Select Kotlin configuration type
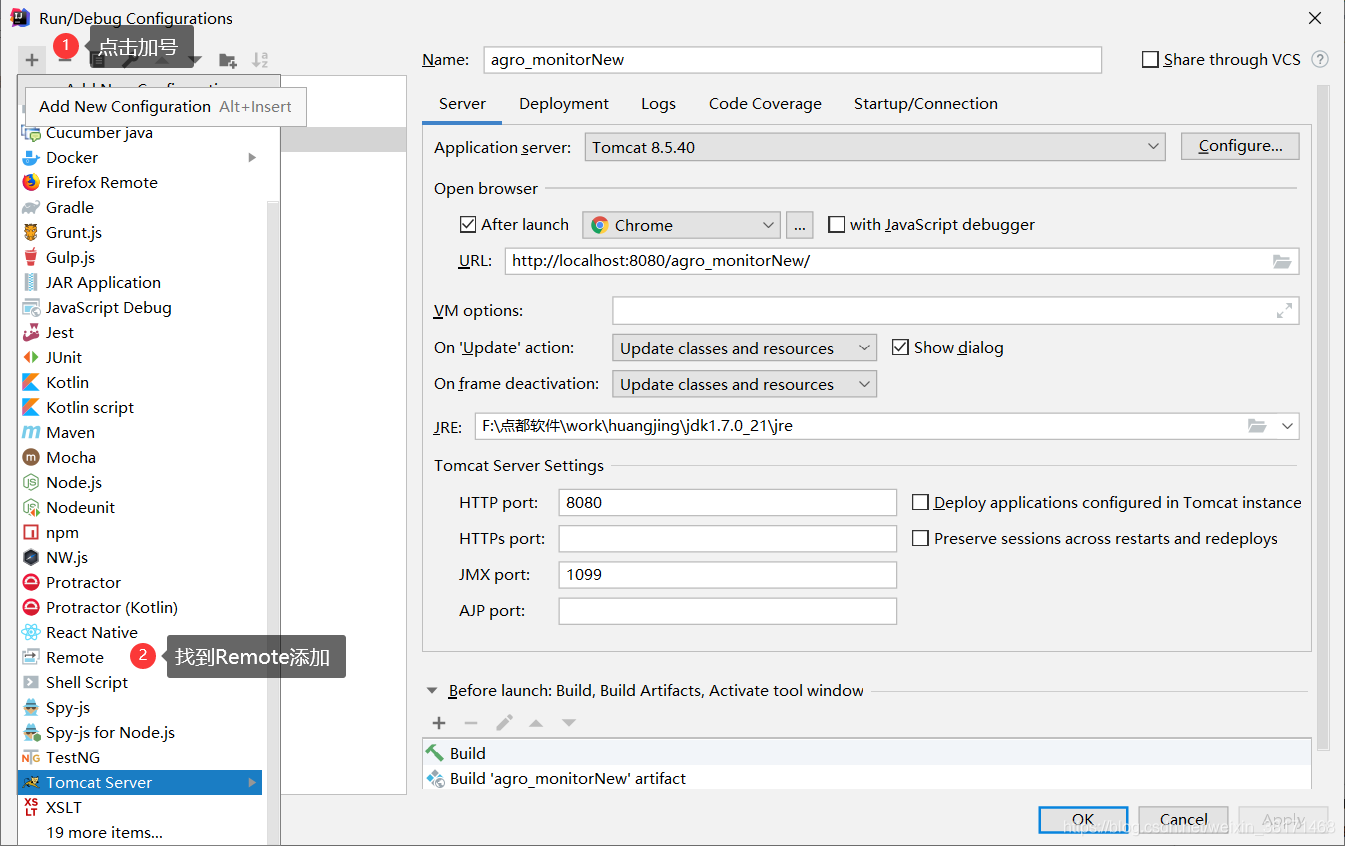Viewport: 1345px width, 846px height. point(139,382)
